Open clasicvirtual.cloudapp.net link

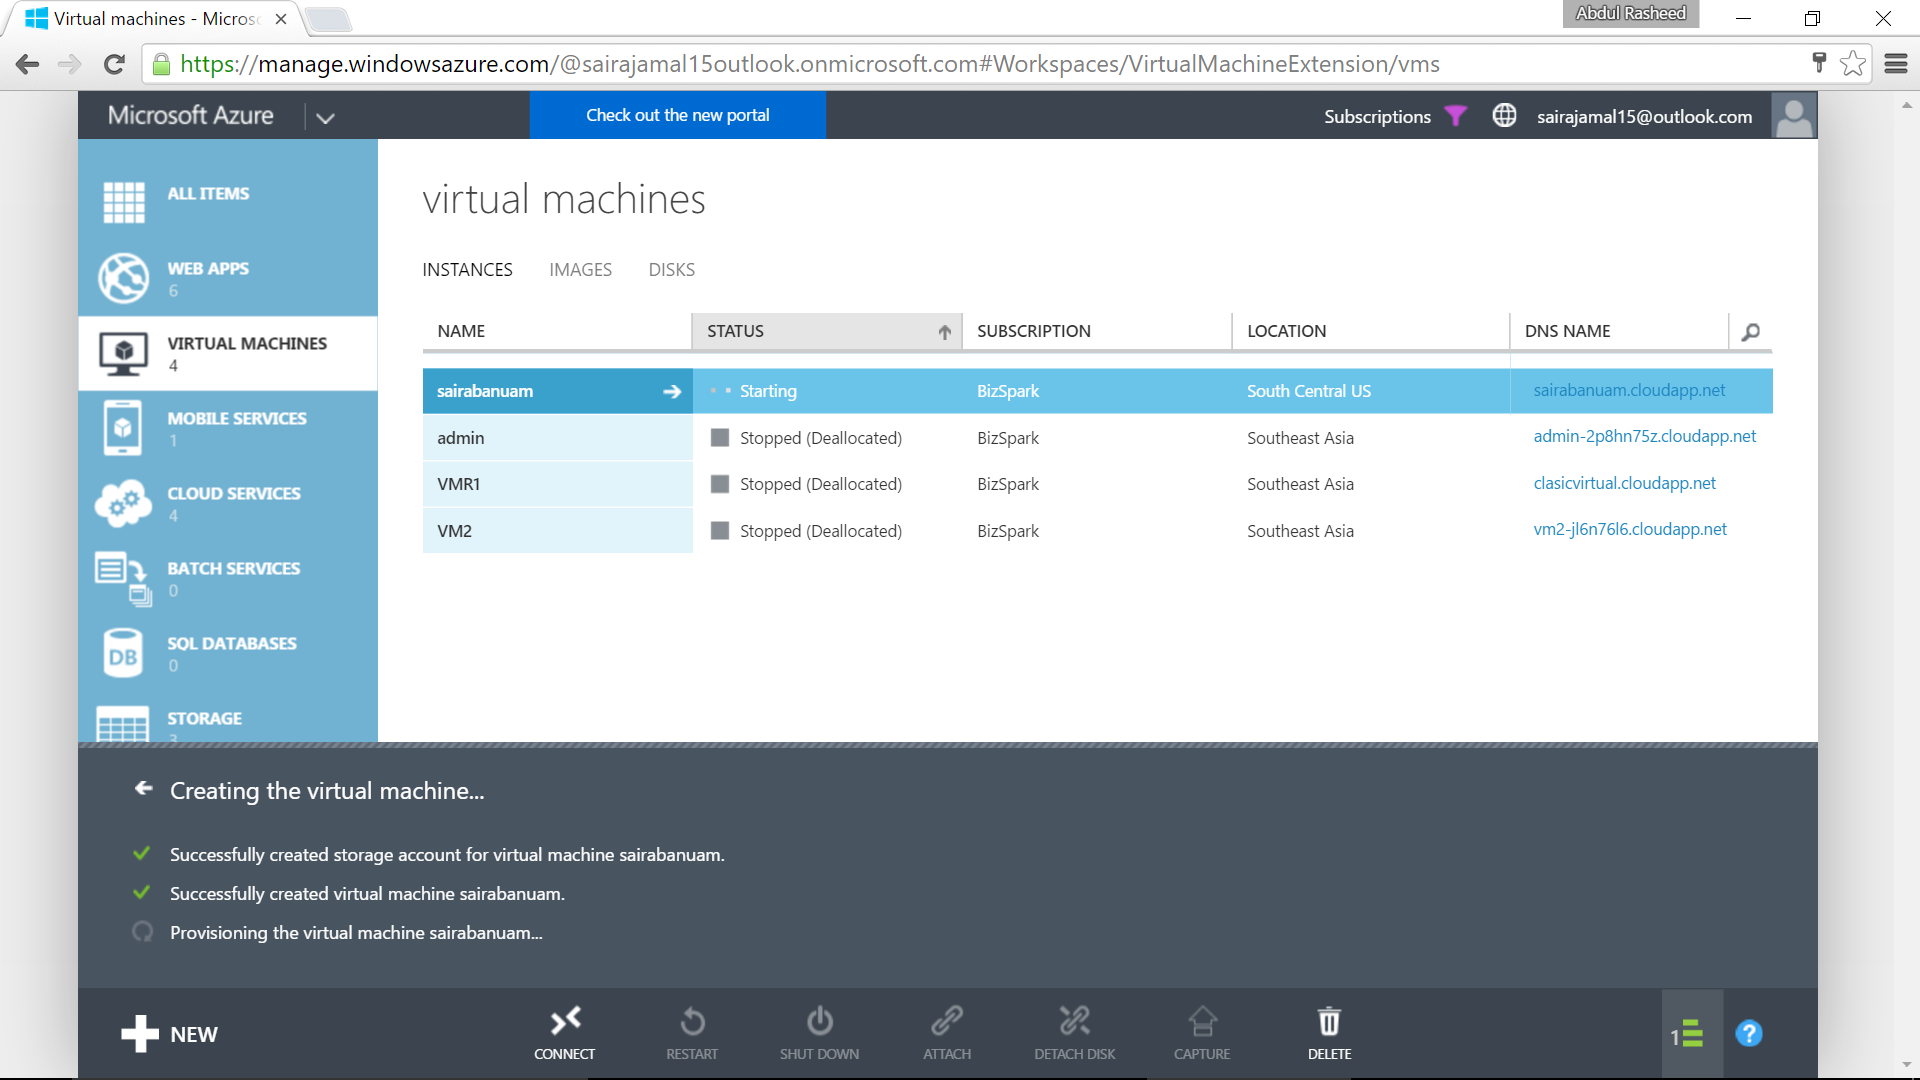(x=1624, y=483)
